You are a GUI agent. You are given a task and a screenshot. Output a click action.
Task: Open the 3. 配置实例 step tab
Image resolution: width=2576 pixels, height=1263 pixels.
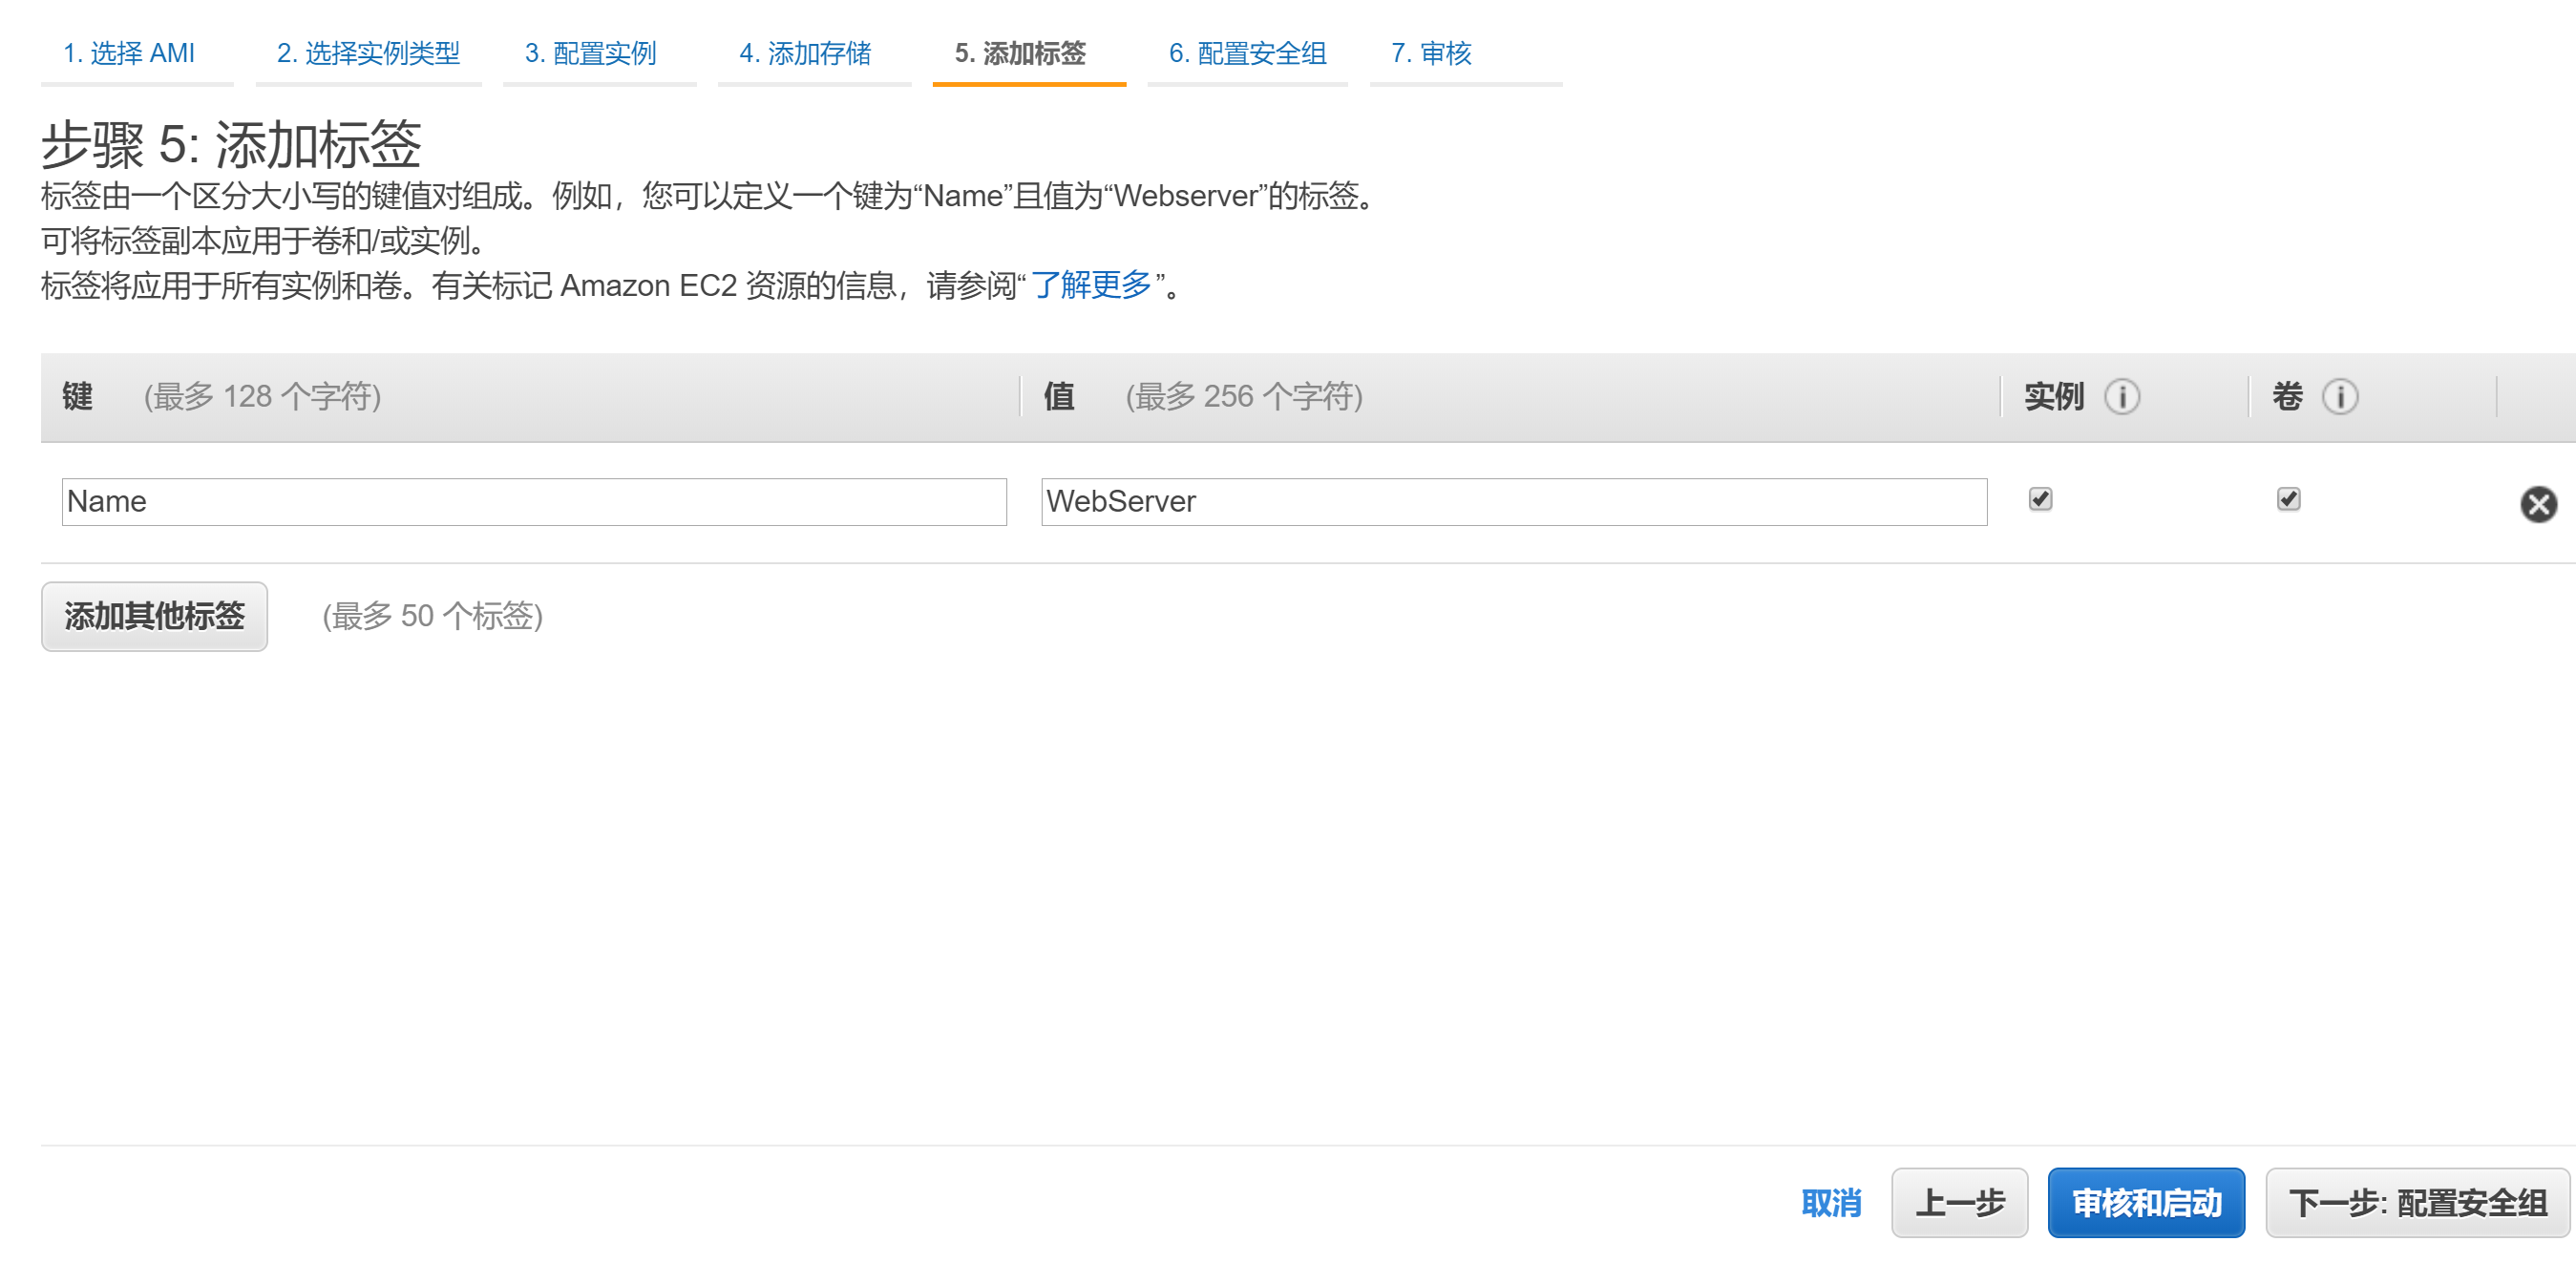(x=590, y=53)
